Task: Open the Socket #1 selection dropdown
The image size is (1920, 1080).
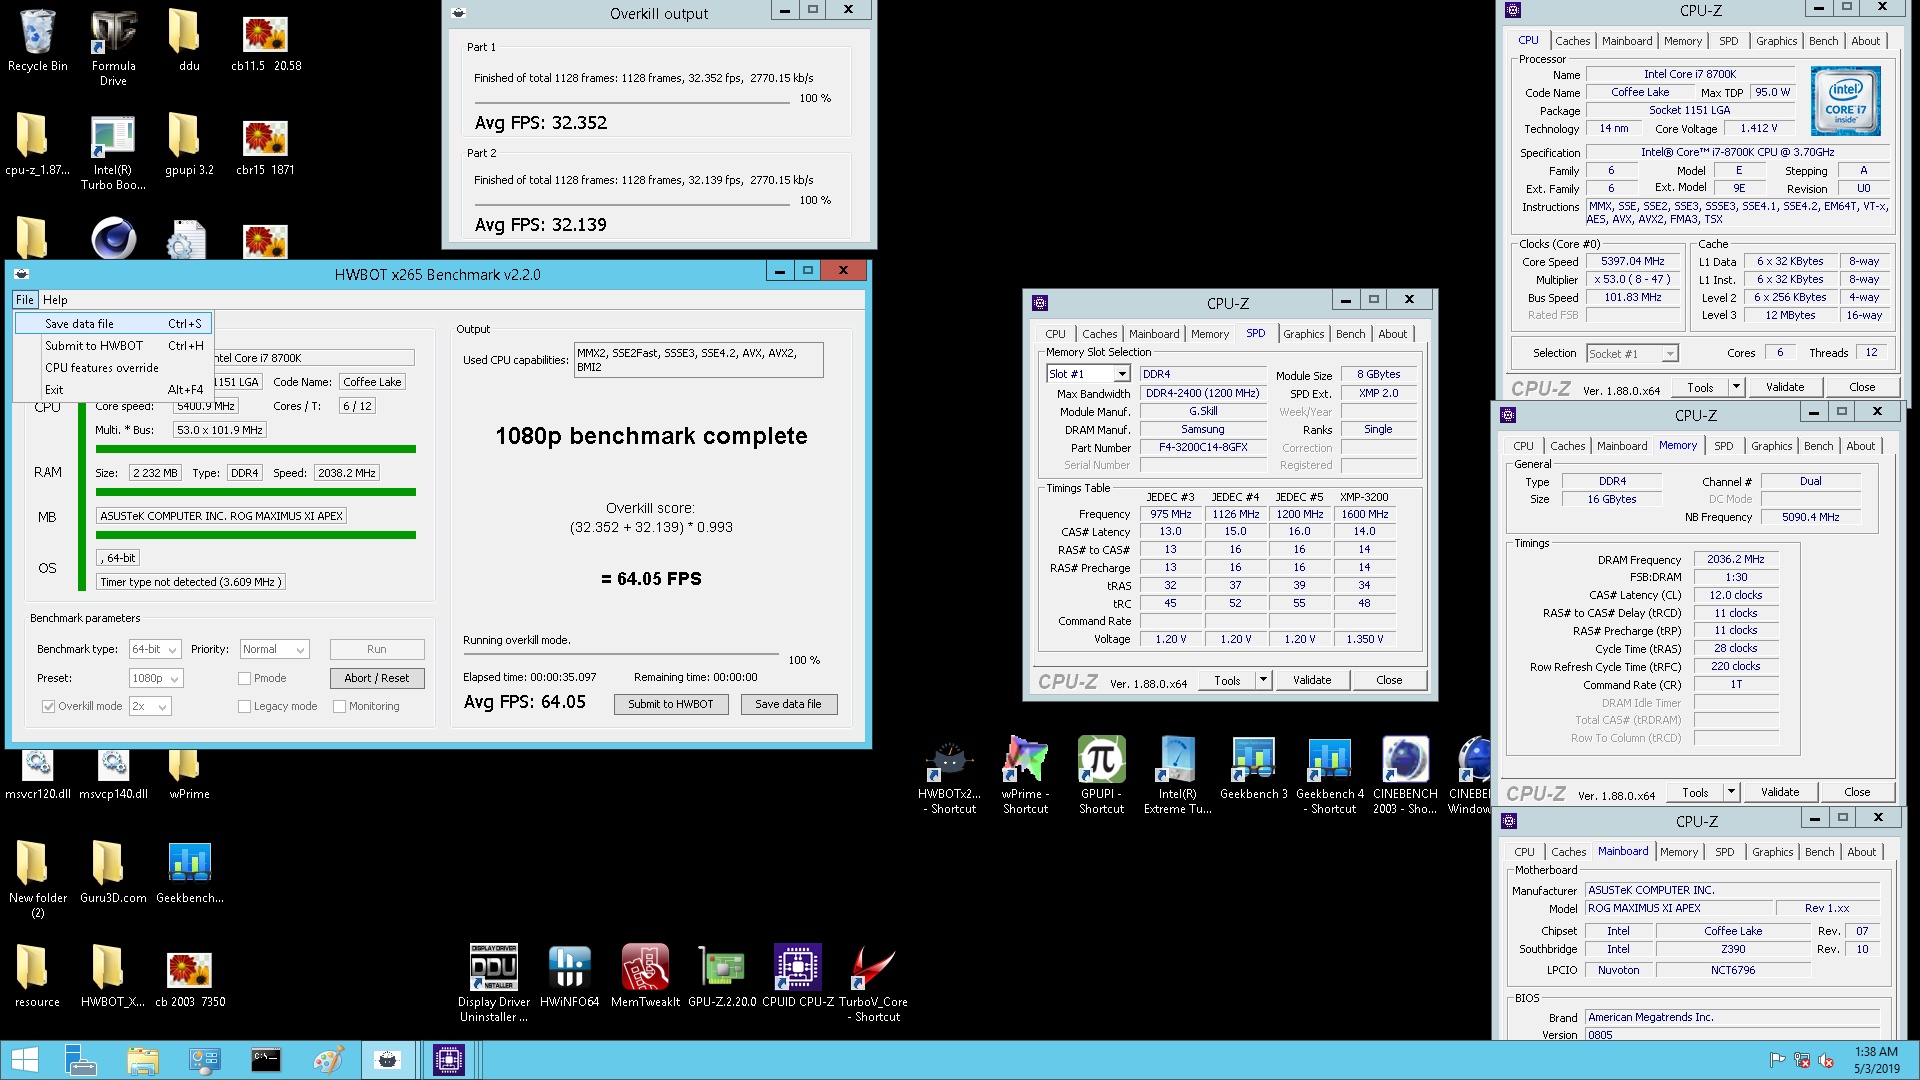Action: coord(1669,353)
